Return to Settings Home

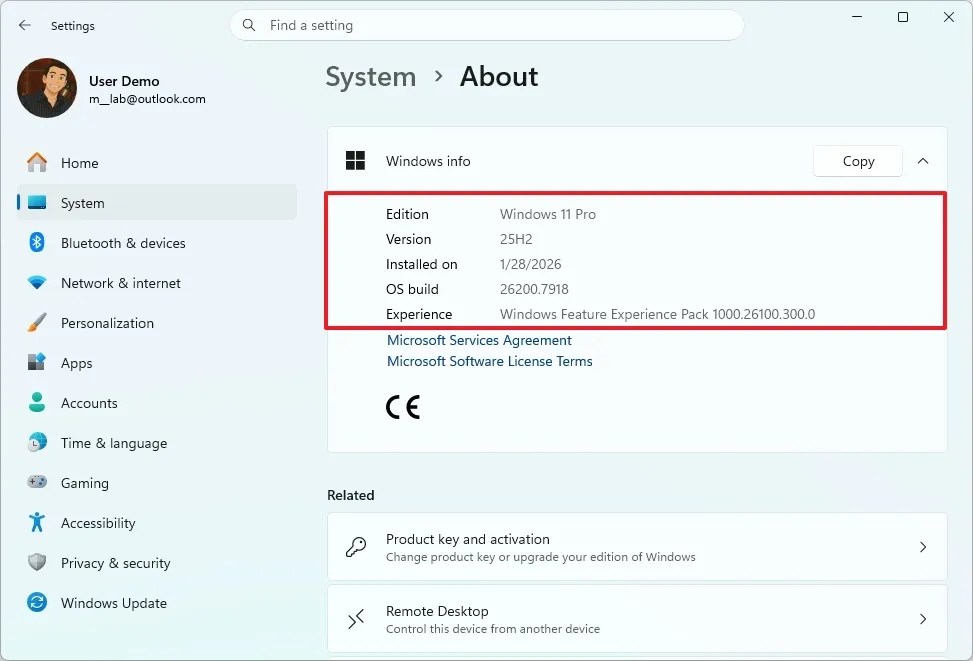coord(79,163)
